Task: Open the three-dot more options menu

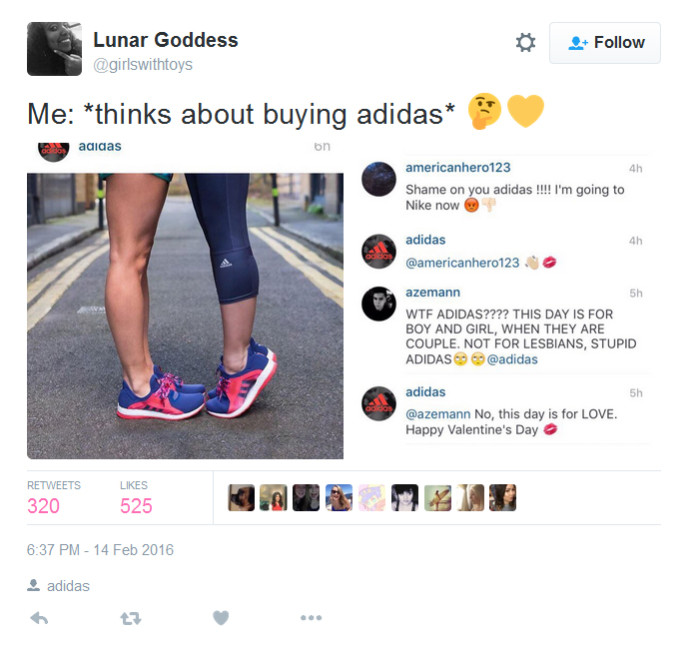Action: point(311,618)
